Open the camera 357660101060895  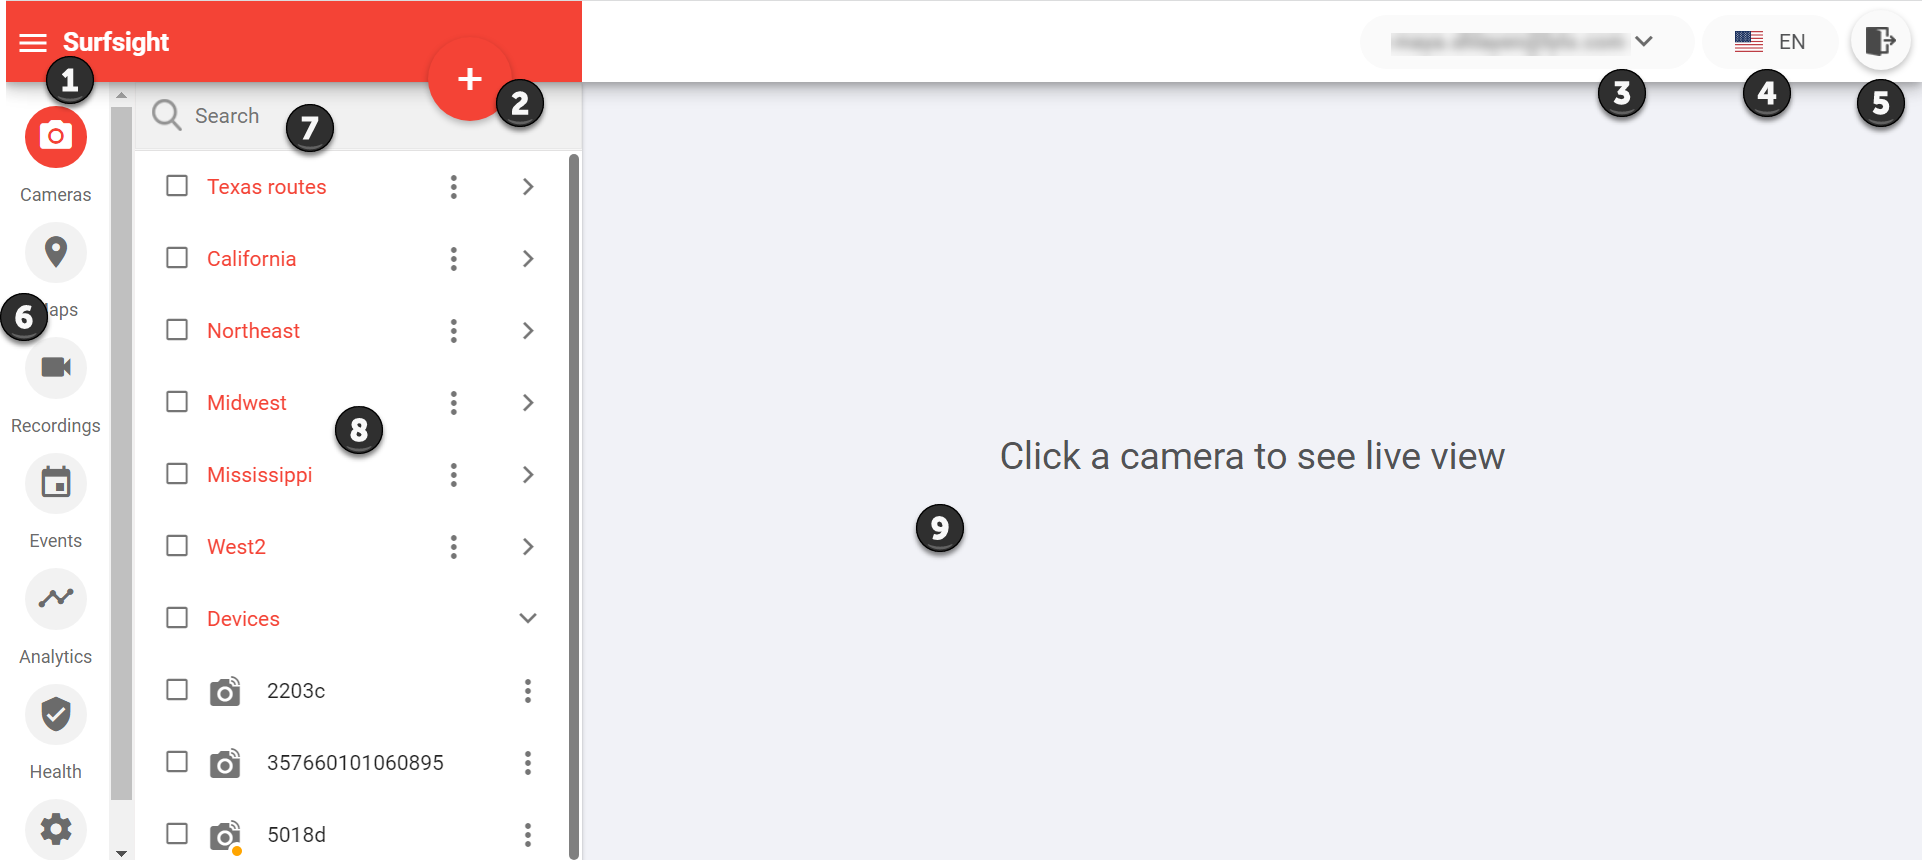[355, 763]
